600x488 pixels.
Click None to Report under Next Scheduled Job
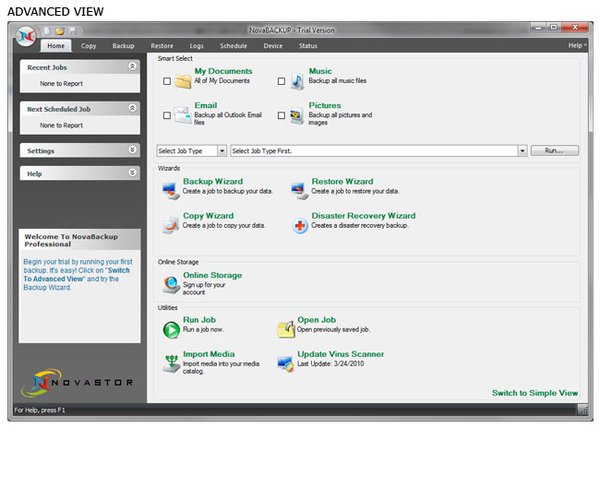click(61, 125)
